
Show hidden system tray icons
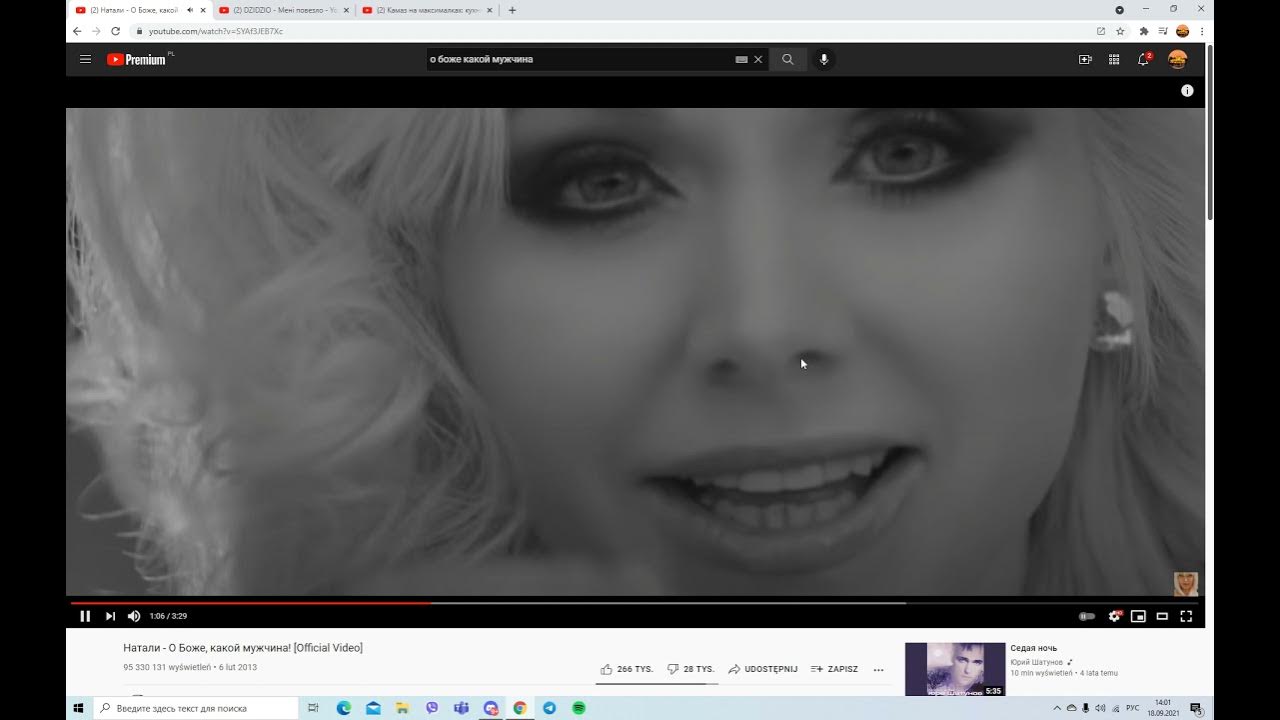tap(1057, 708)
